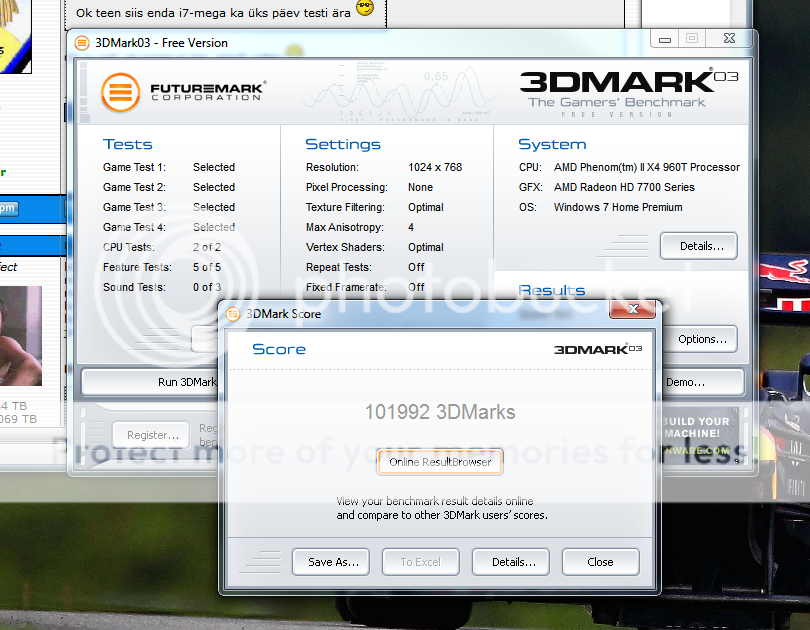Screen dimensions: 810x630
Task: Click the 3DMark Score dialog title icon
Action: click(x=233, y=314)
